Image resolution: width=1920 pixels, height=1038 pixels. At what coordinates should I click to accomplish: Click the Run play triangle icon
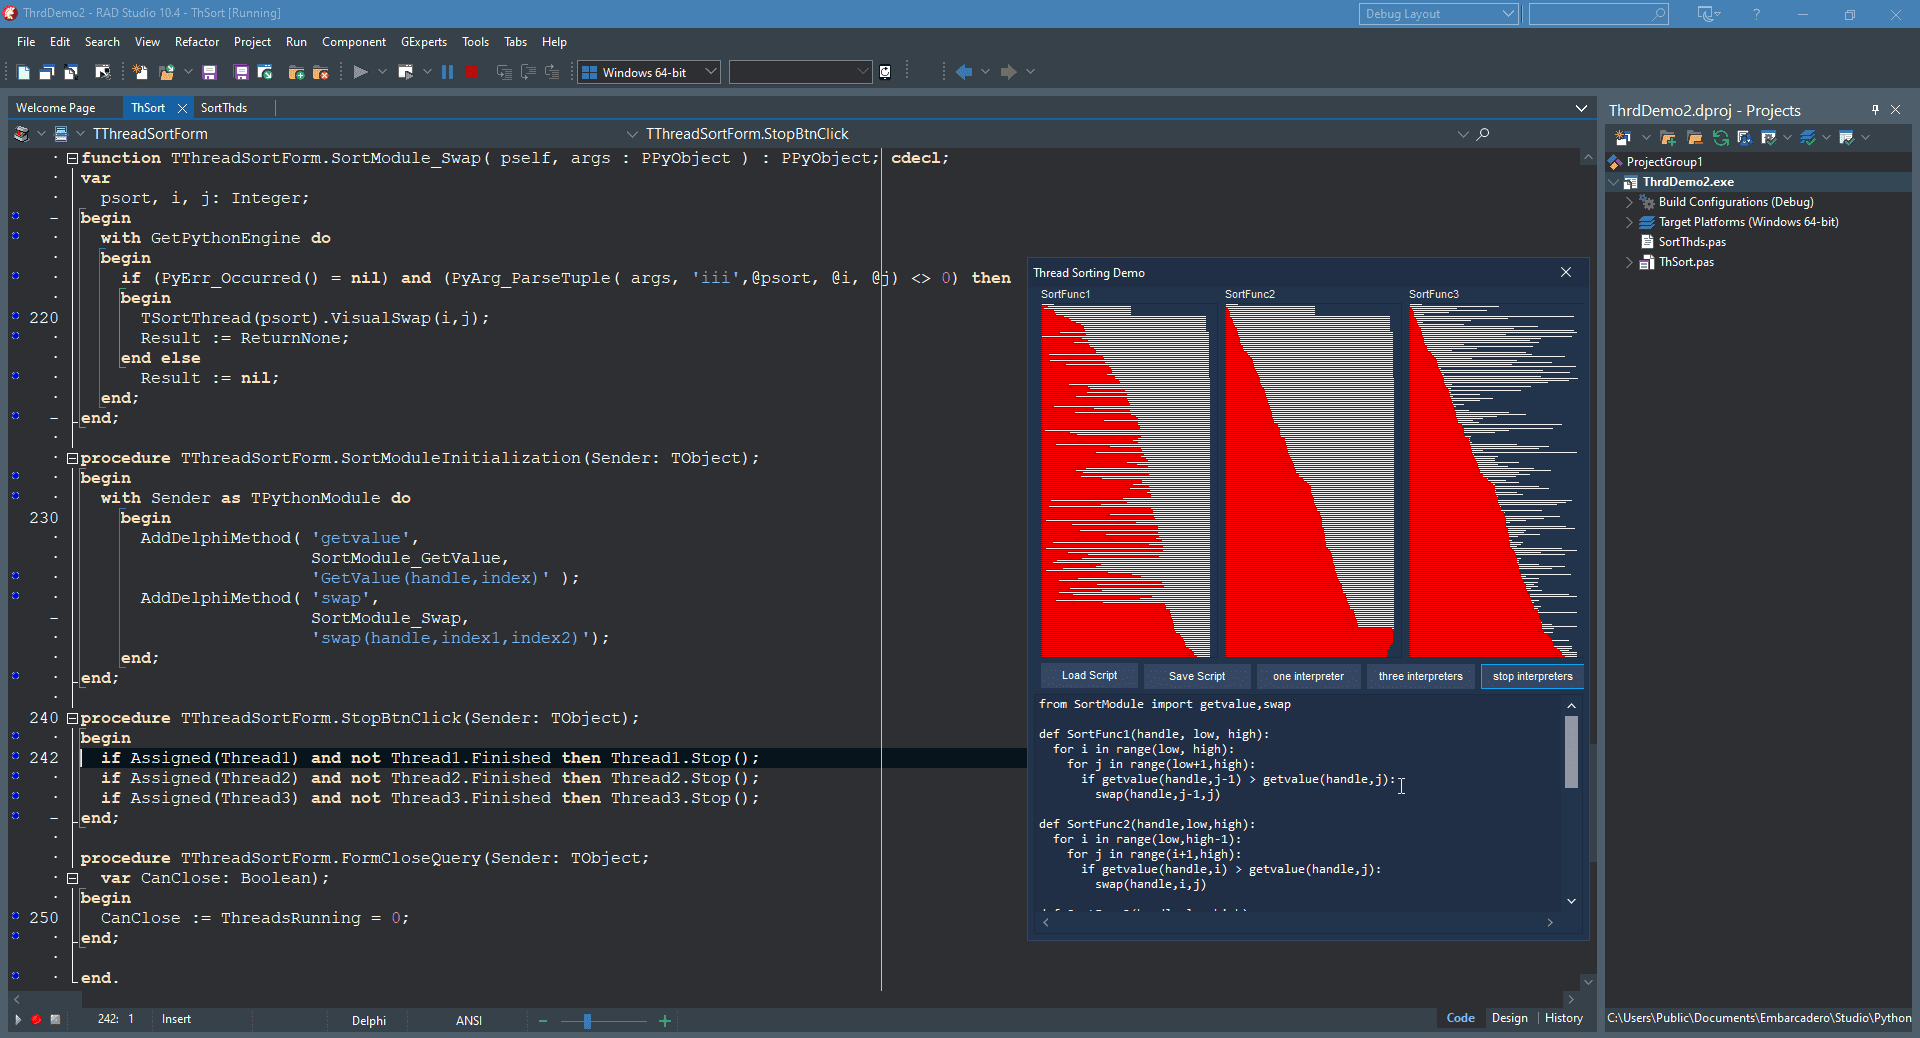[x=360, y=72]
